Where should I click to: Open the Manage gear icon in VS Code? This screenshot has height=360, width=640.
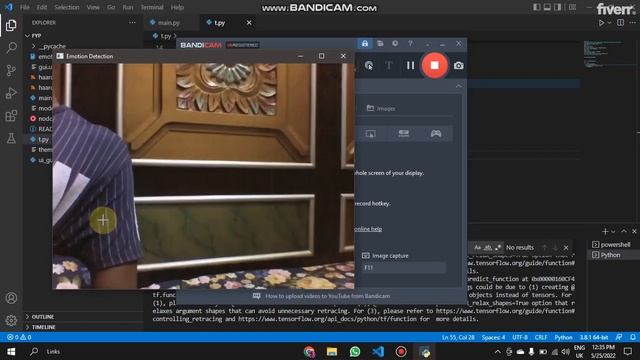[x=11, y=320]
